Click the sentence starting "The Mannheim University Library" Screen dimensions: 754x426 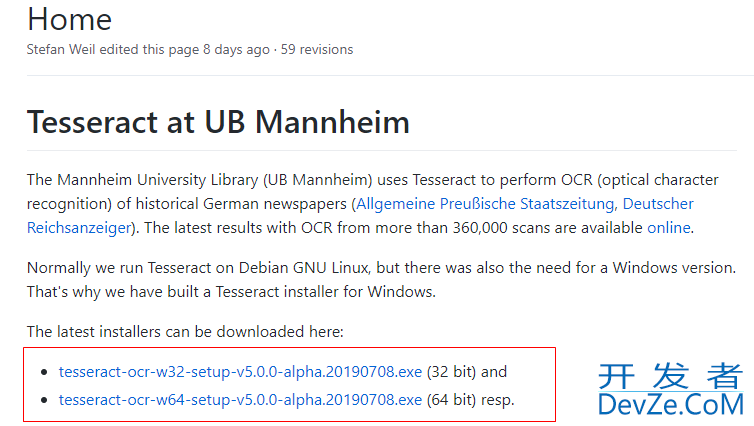[373, 204]
